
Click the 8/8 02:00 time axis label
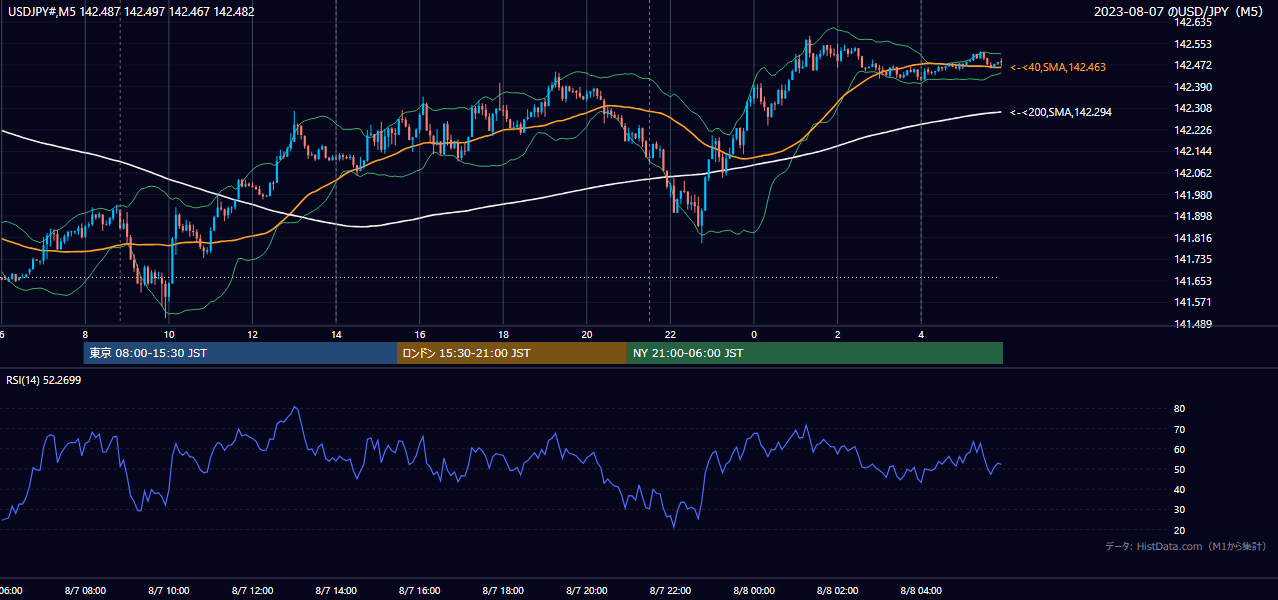[837, 591]
